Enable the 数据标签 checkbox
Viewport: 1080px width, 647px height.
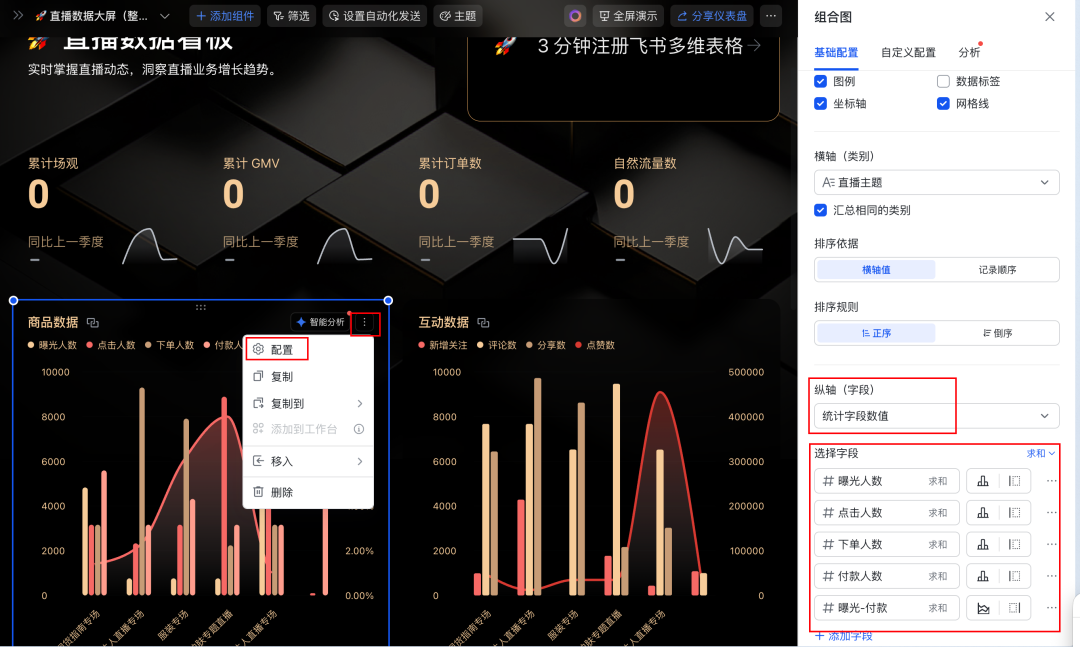(x=941, y=81)
